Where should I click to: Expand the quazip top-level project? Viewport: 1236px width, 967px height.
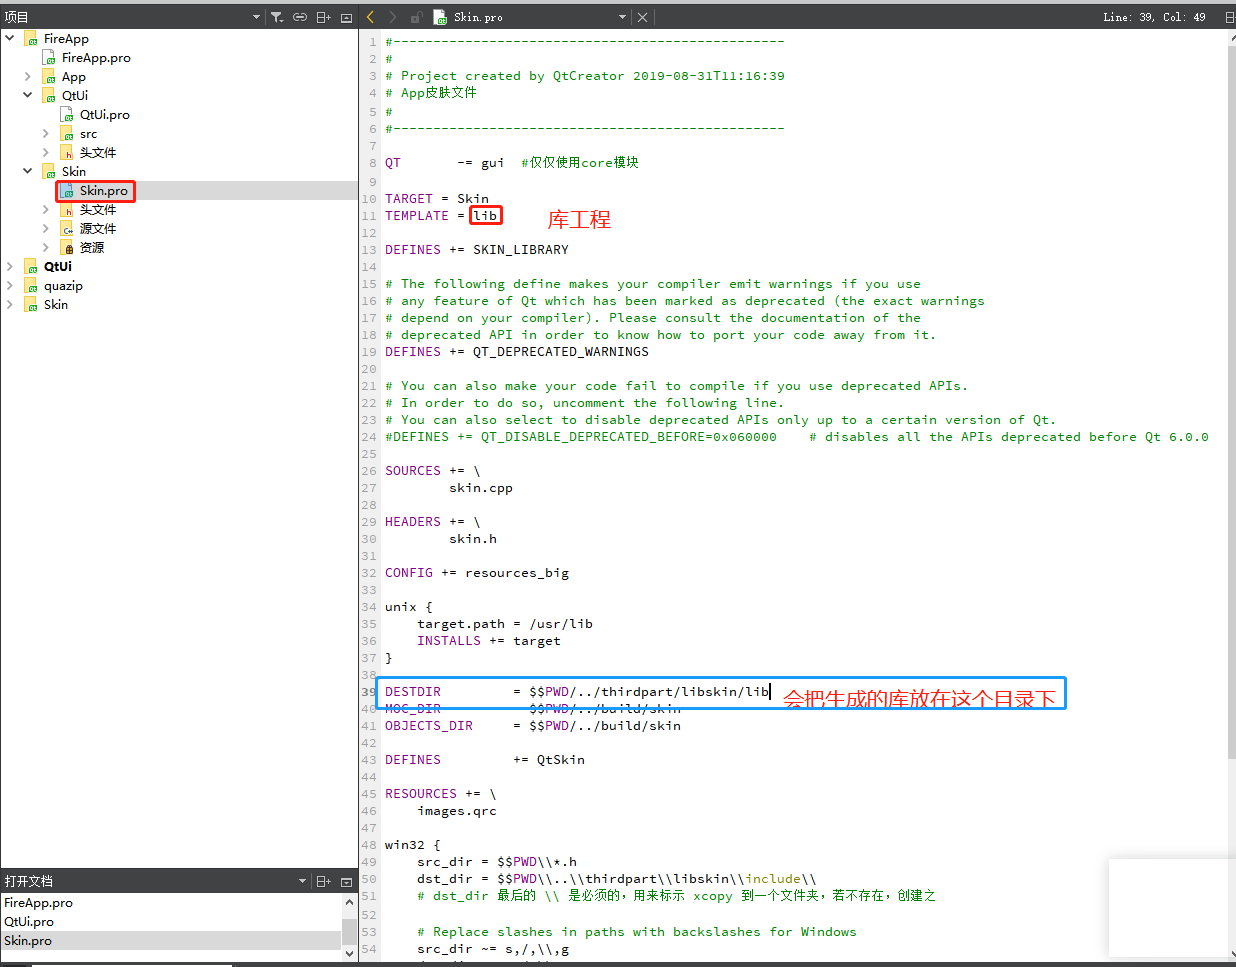(x=10, y=285)
